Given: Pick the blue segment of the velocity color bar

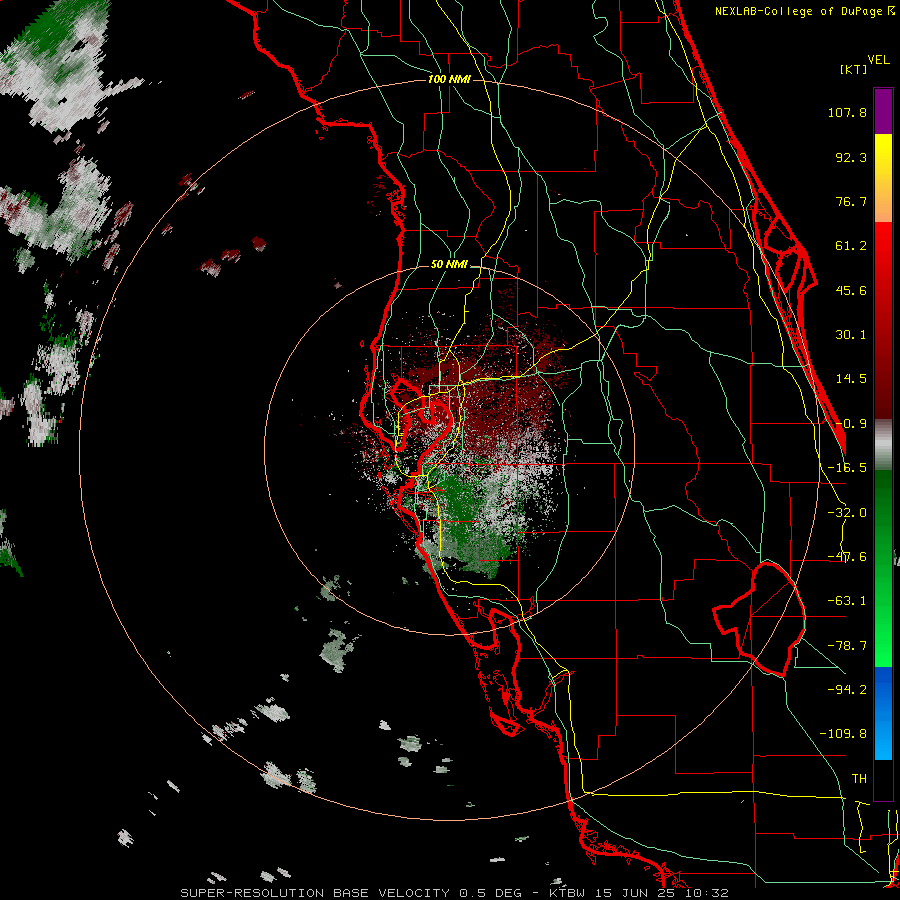Looking at the screenshot, I should (x=883, y=713).
